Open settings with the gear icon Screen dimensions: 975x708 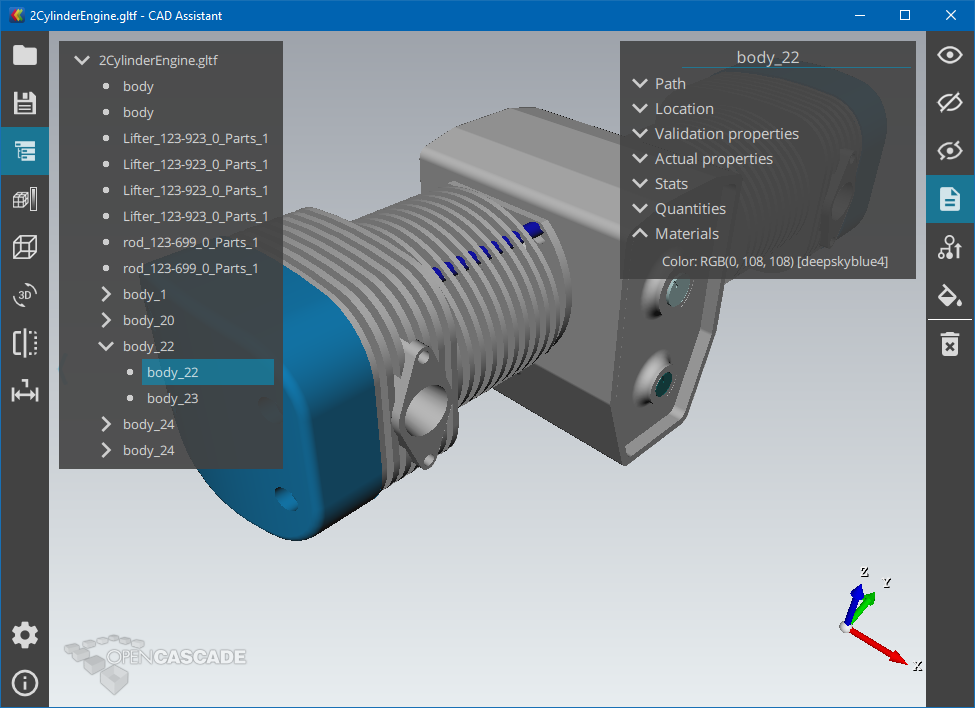[x=24, y=635]
